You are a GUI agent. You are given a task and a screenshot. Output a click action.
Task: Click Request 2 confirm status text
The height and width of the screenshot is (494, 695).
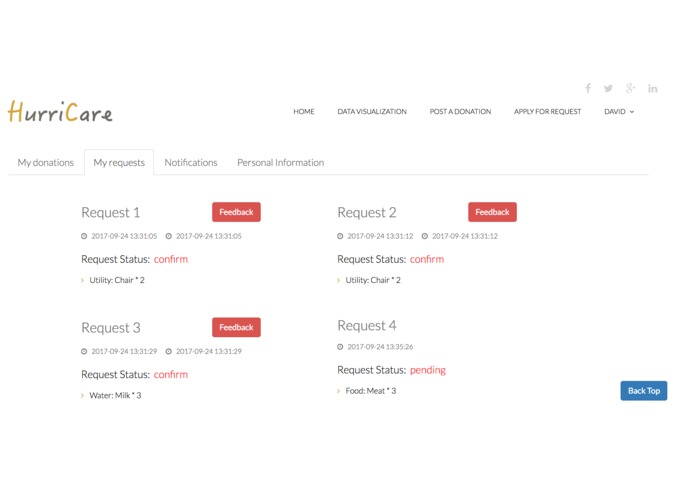pyautogui.click(x=427, y=259)
